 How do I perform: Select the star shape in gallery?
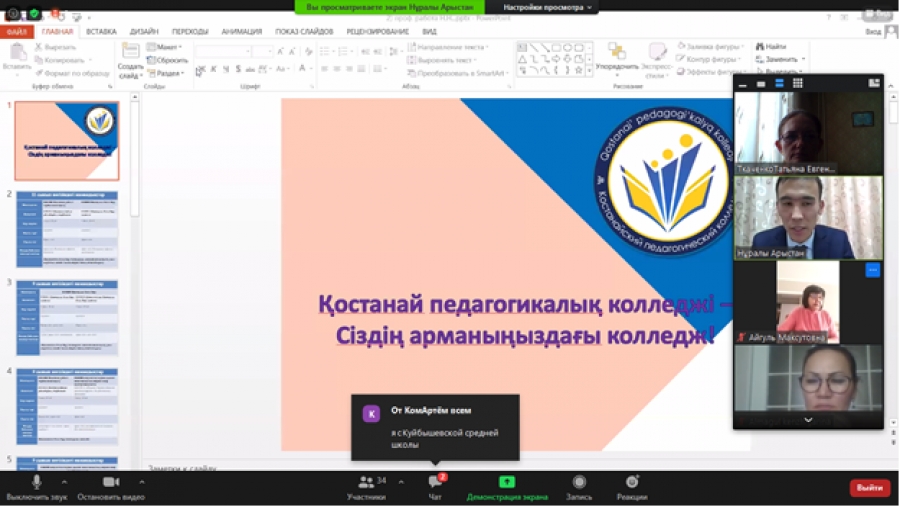pyautogui.click(x=579, y=71)
